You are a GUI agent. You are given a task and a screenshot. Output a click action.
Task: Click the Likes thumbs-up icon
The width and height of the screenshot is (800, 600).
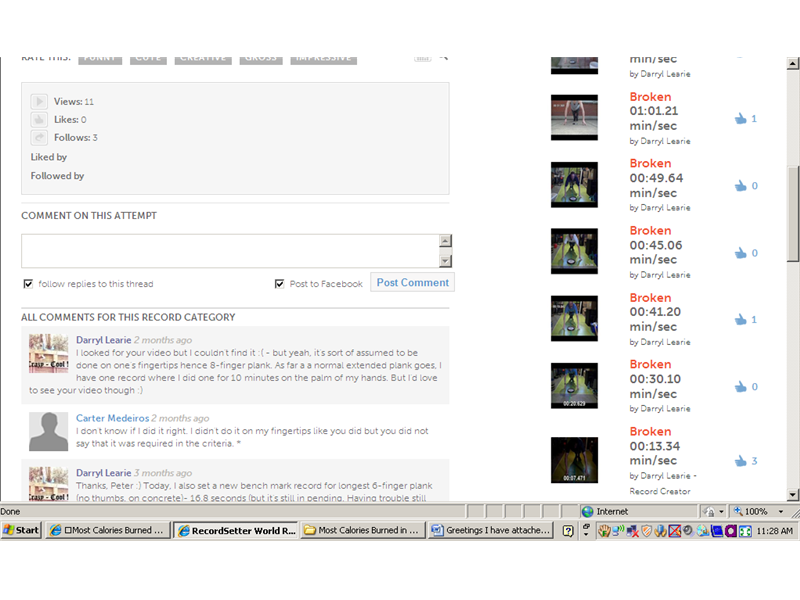39,119
